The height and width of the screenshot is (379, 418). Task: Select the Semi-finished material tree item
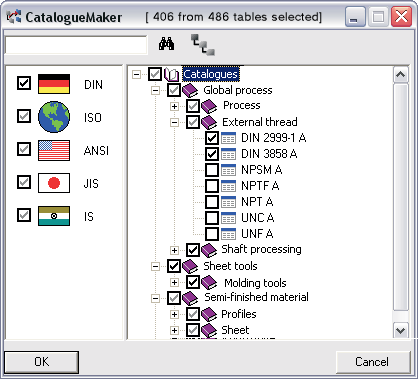(x=256, y=297)
